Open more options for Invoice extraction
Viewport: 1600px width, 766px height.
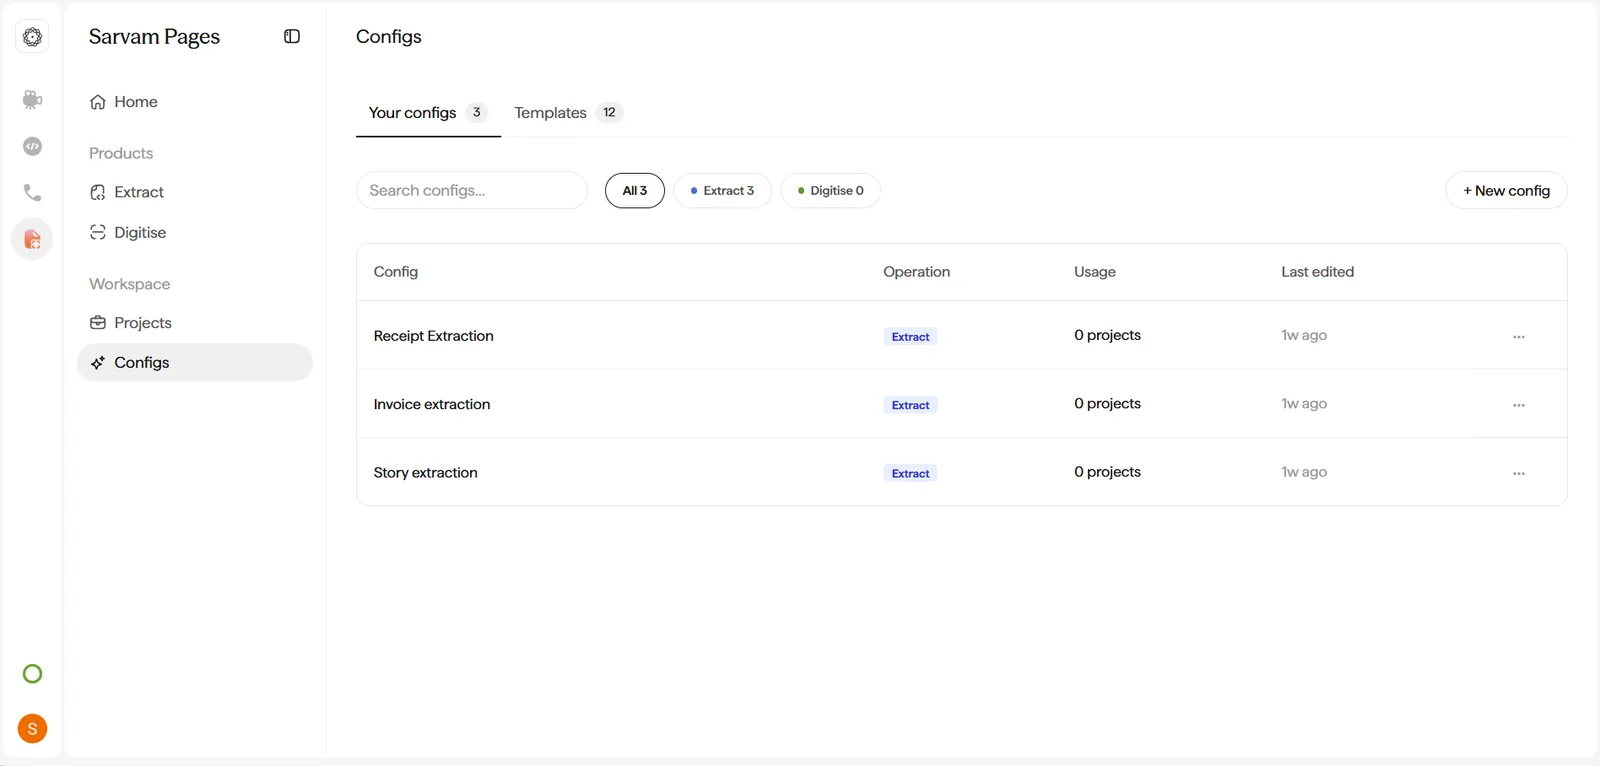1519,405
